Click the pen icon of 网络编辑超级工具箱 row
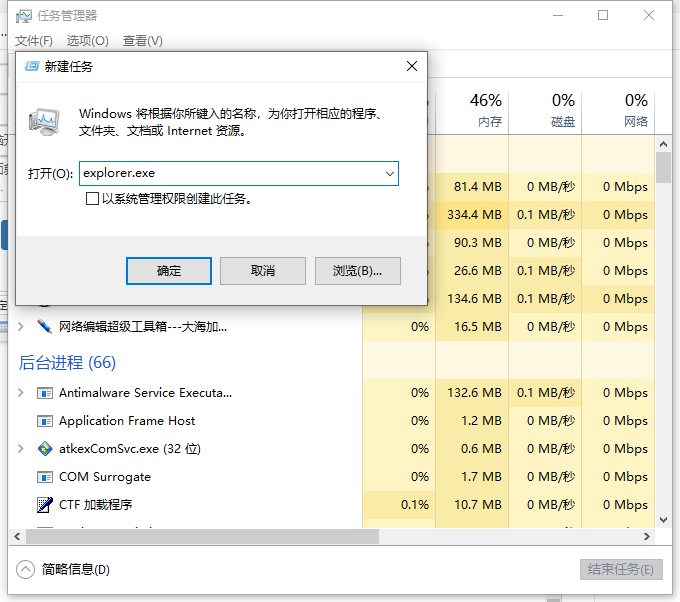Image resolution: width=680 pixels, height=602 pixels. pos(45,327)
